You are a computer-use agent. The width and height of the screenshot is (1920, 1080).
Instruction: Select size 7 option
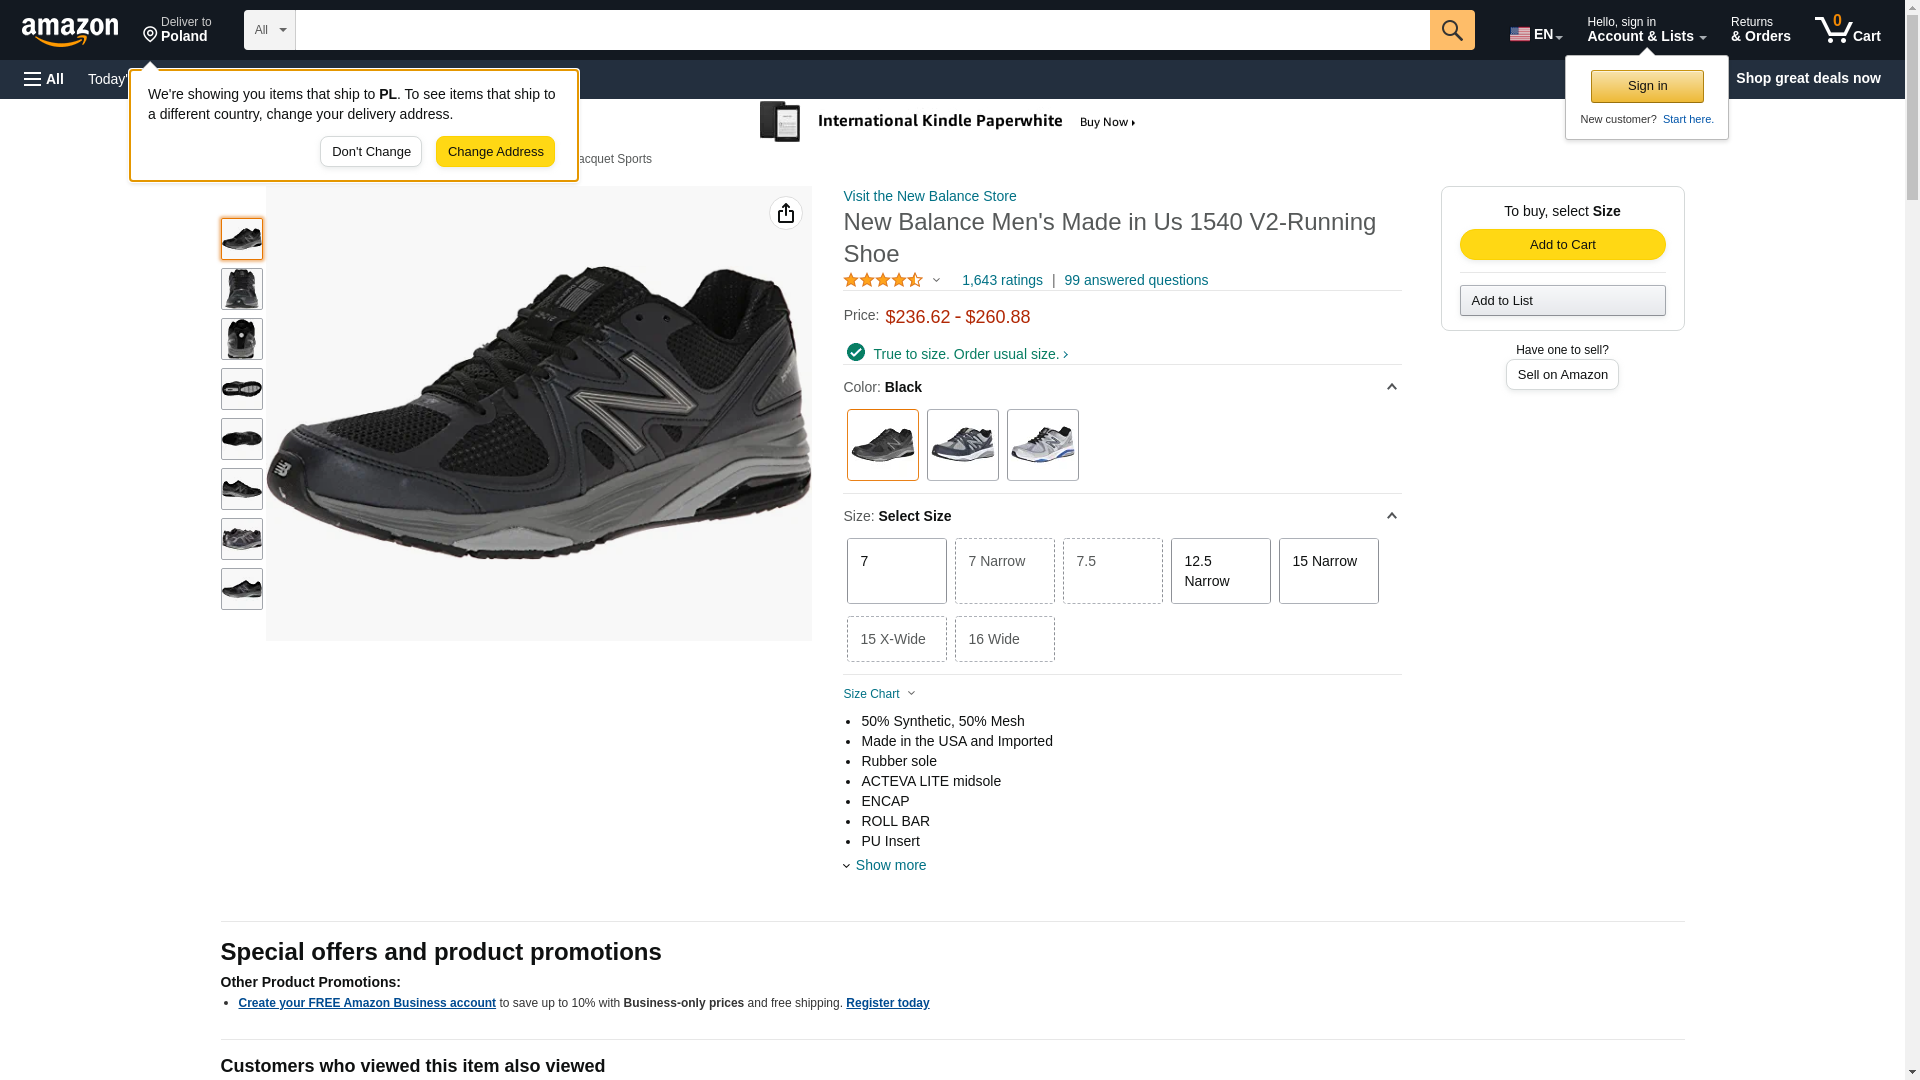[x=896, y=571]
